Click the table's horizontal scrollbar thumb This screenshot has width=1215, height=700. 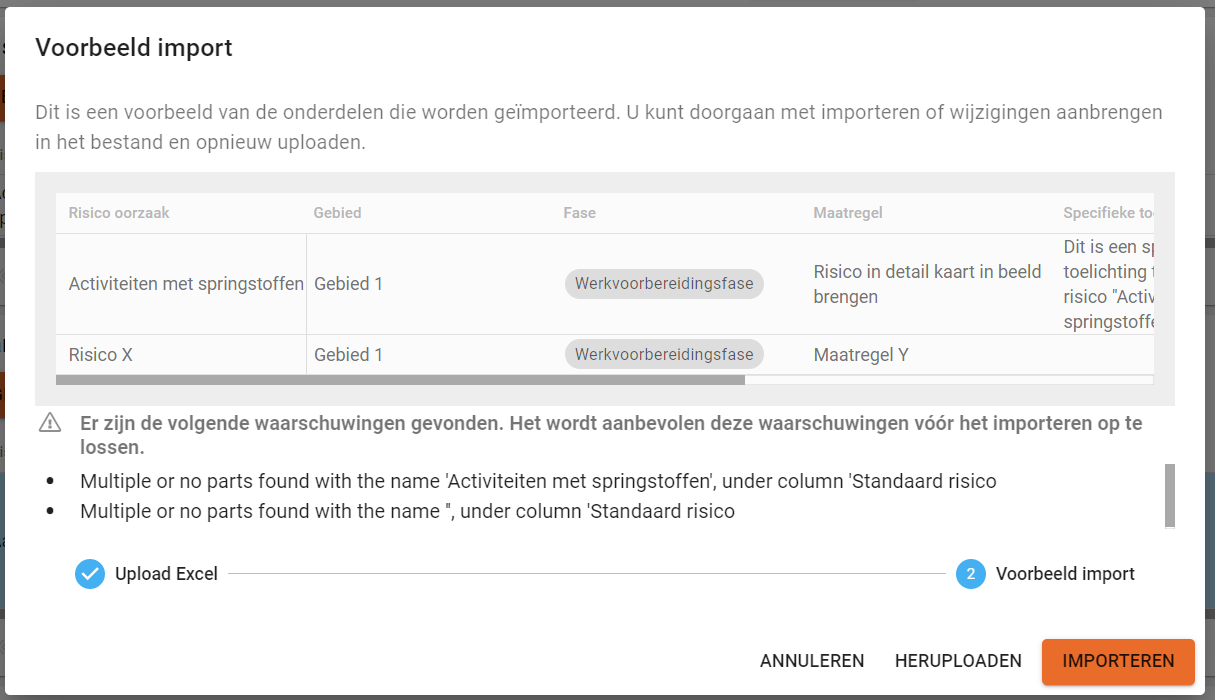400,380
